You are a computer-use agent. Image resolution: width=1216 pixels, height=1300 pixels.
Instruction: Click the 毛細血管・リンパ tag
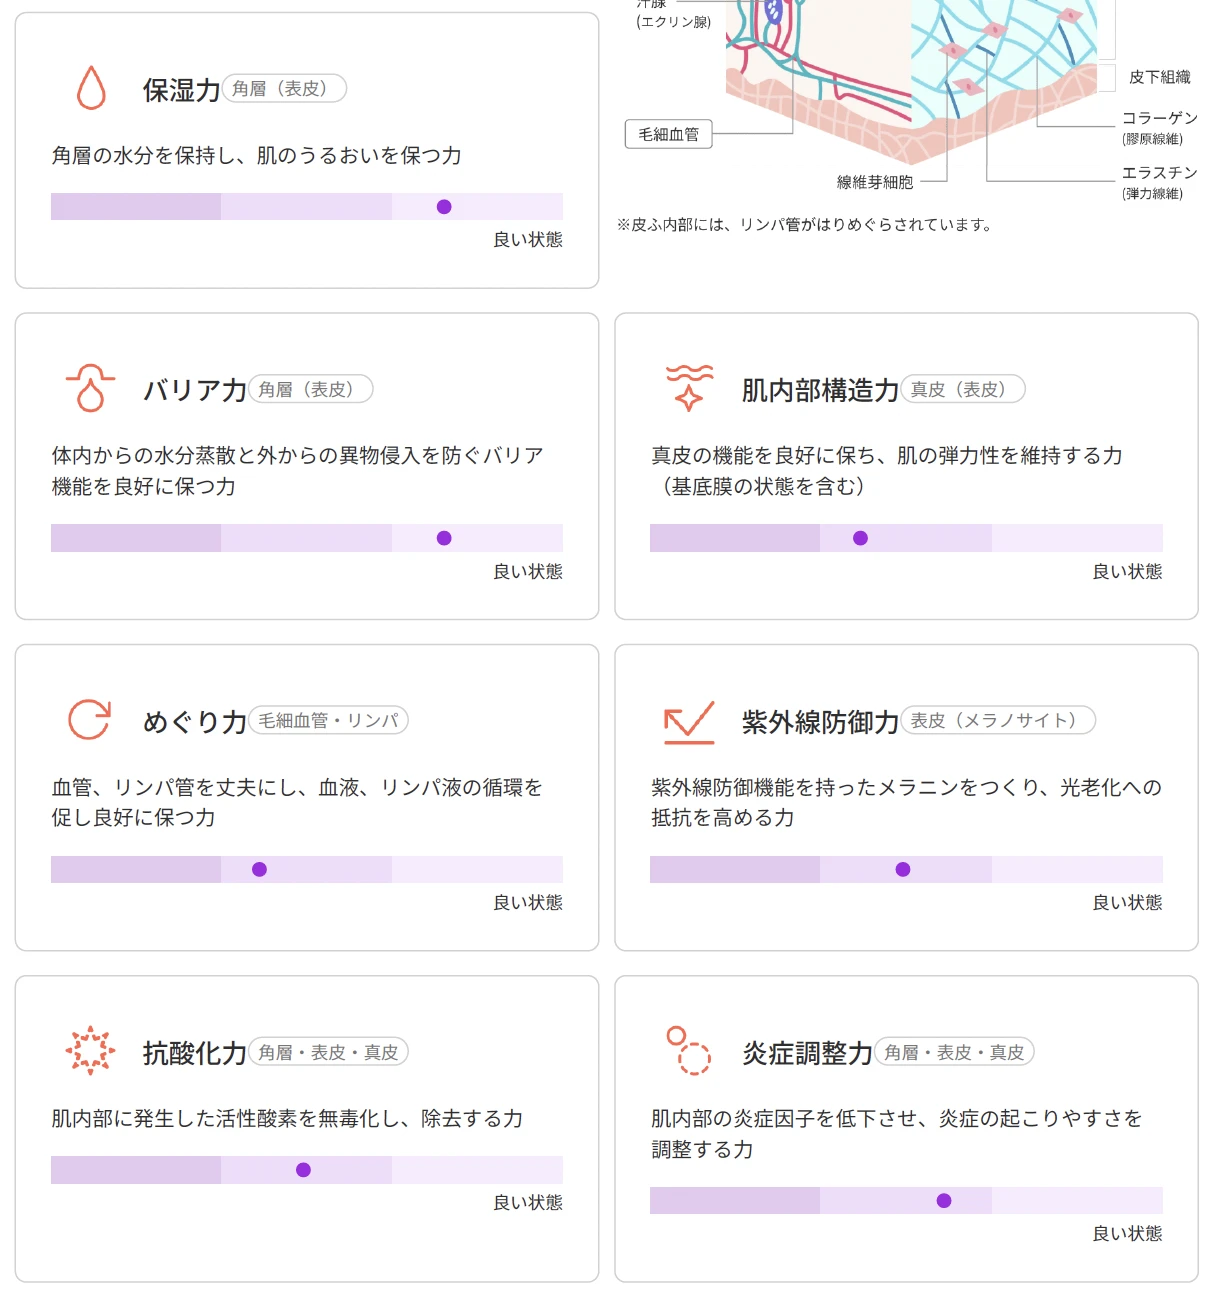click(328, 721)
